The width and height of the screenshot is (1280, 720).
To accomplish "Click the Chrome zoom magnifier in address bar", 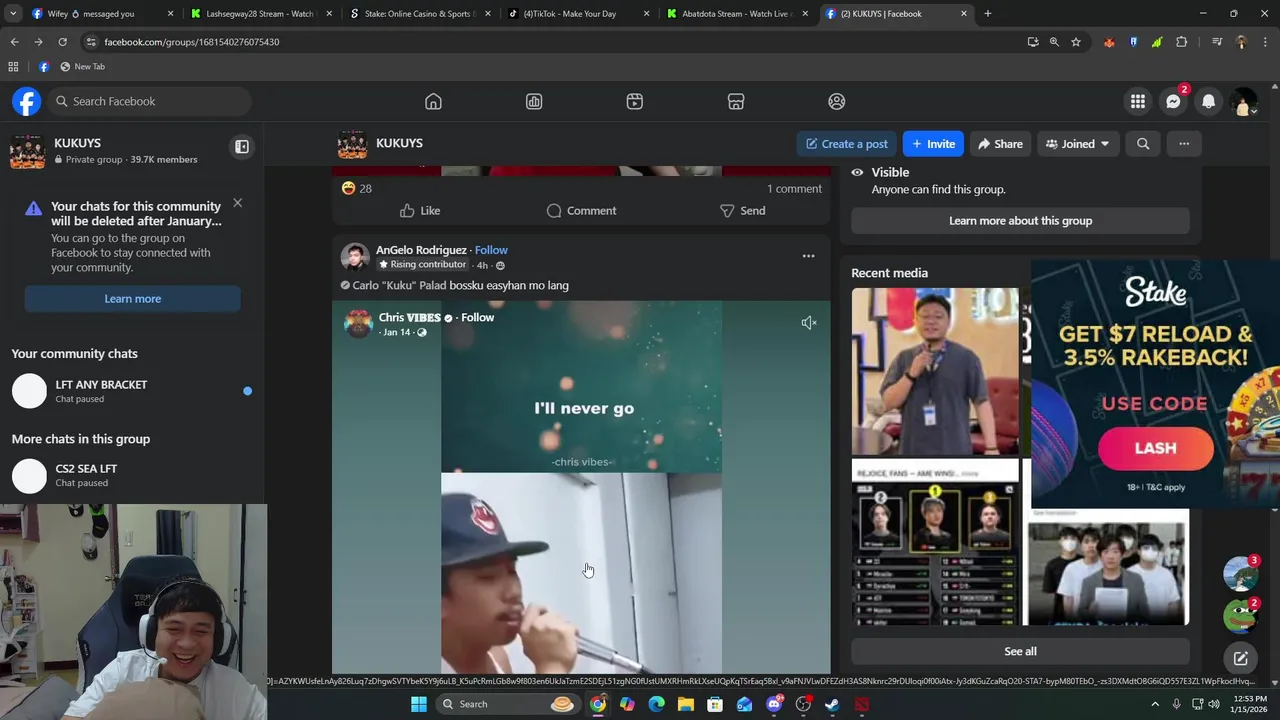I will 1054,42.
